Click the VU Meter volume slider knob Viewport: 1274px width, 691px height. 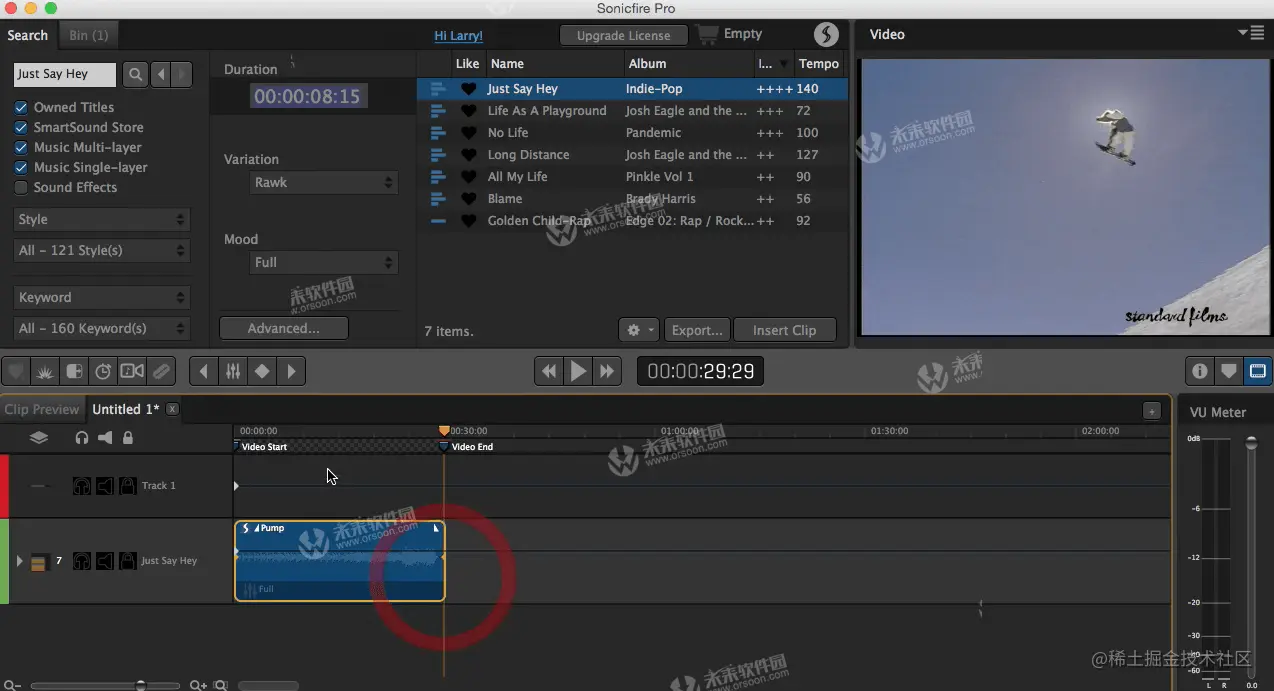(1251, 443)
